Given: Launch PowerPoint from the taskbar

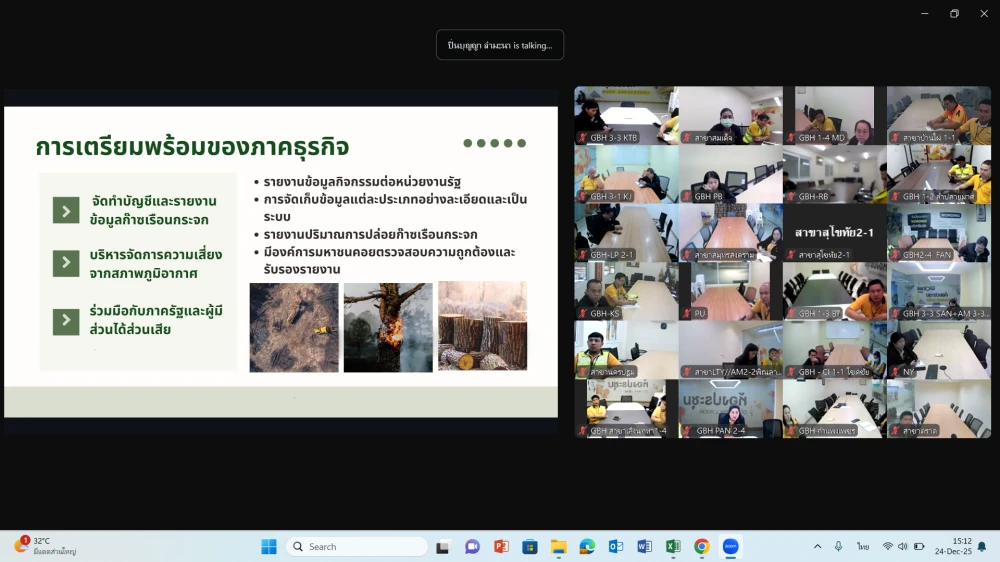Looking at the screenshot, I should [501, 547].
